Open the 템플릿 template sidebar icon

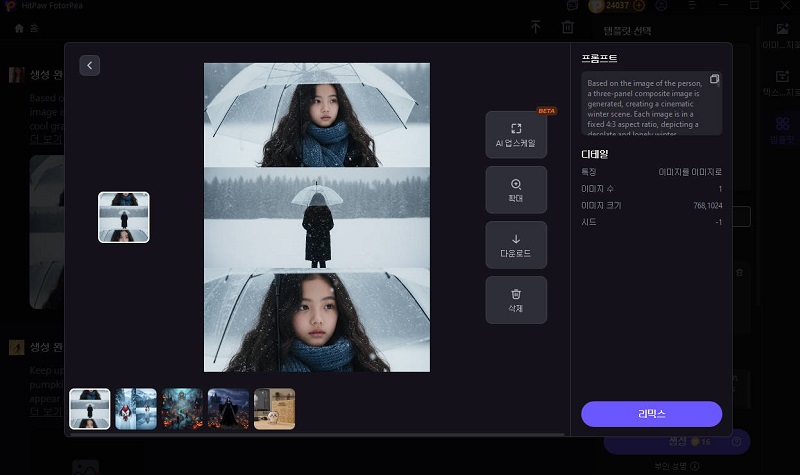[x=783, y=130]
